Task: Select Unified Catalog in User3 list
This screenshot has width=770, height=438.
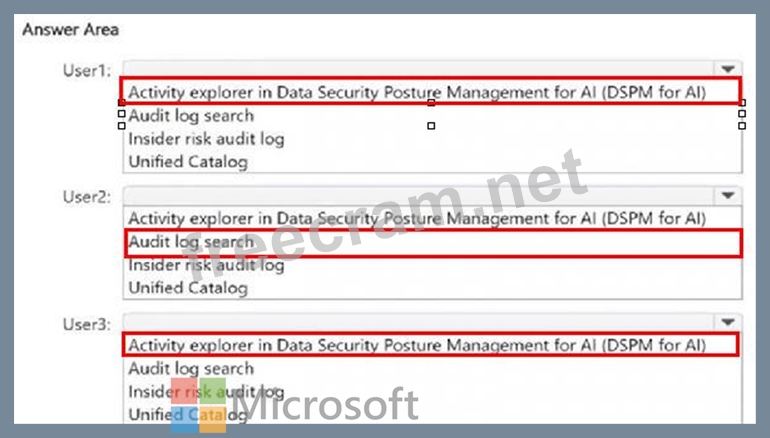Action: [x=188, y=414]
